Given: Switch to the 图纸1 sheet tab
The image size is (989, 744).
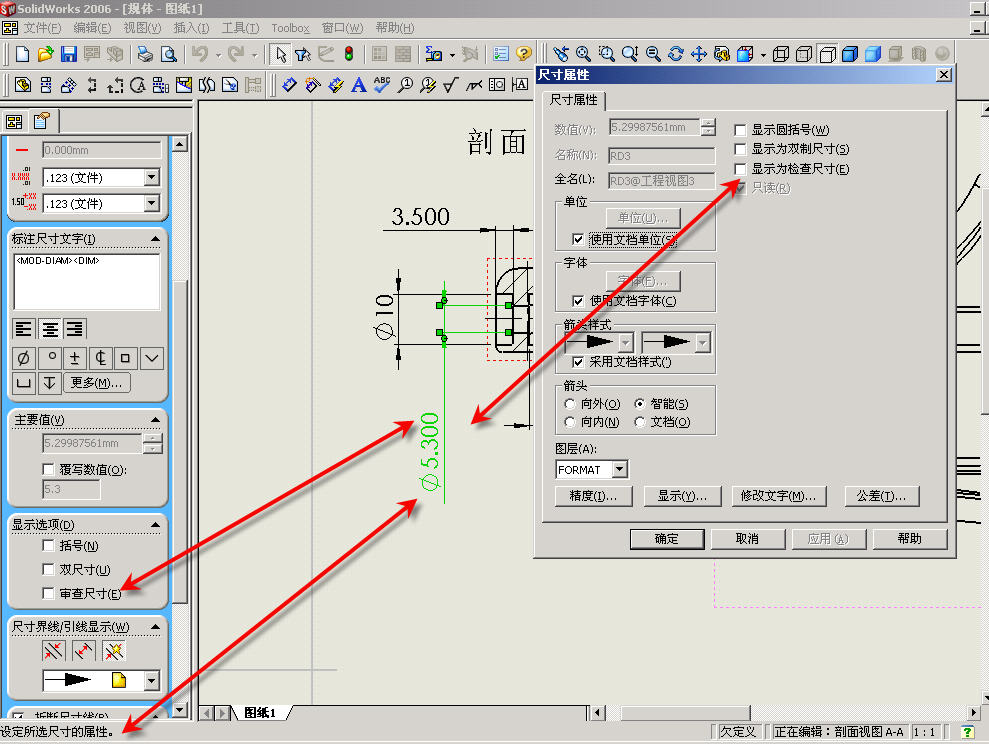Looking at the screenshot, I should point(260,712).
